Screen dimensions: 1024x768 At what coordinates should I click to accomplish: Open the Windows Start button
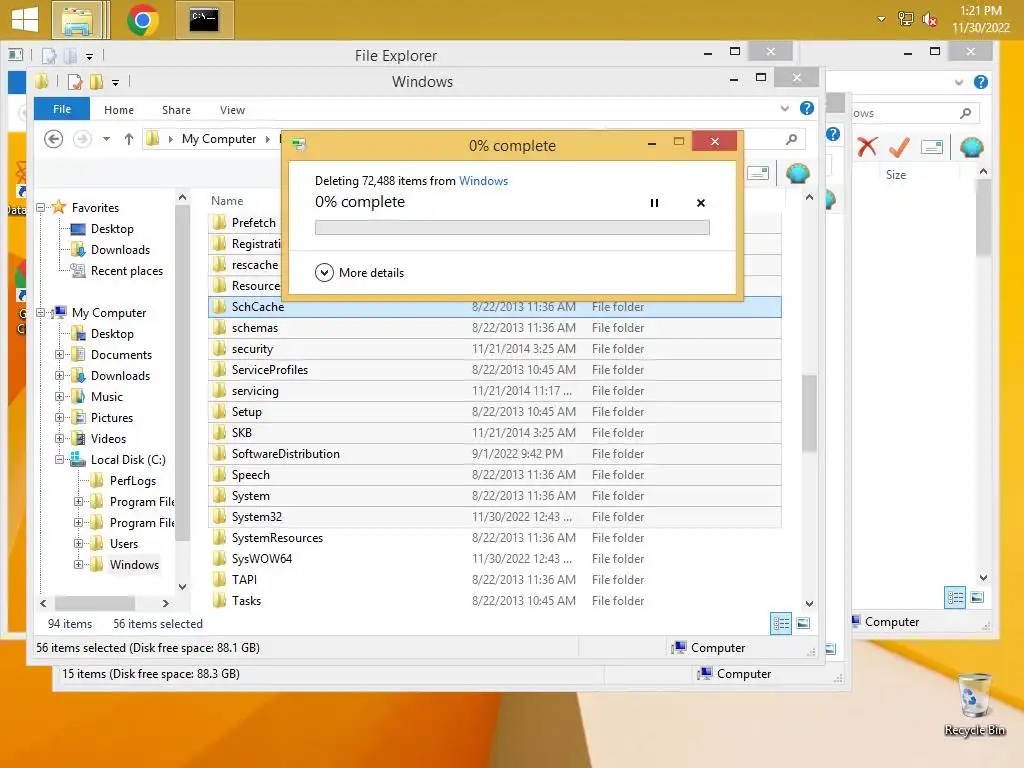click(x=25, y=20)
